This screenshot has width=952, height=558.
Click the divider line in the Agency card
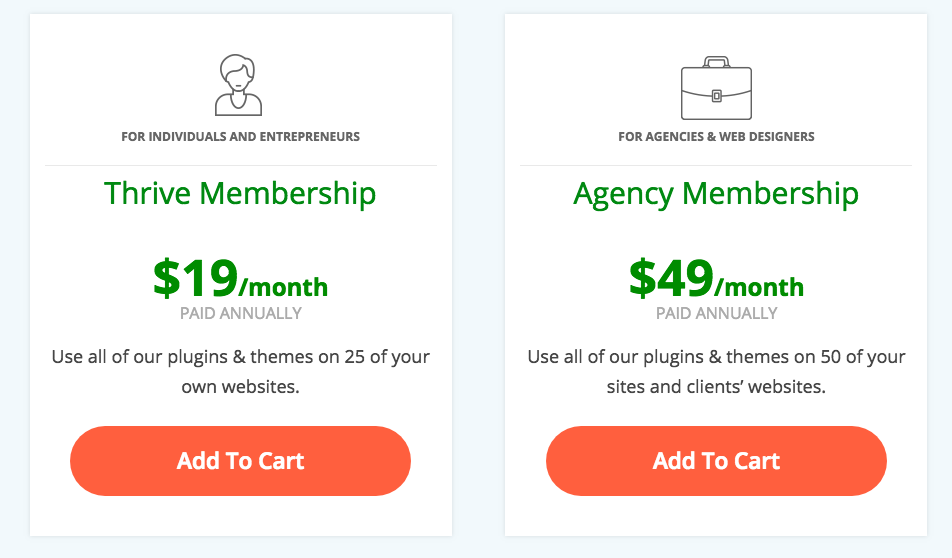tap(716, 165)
